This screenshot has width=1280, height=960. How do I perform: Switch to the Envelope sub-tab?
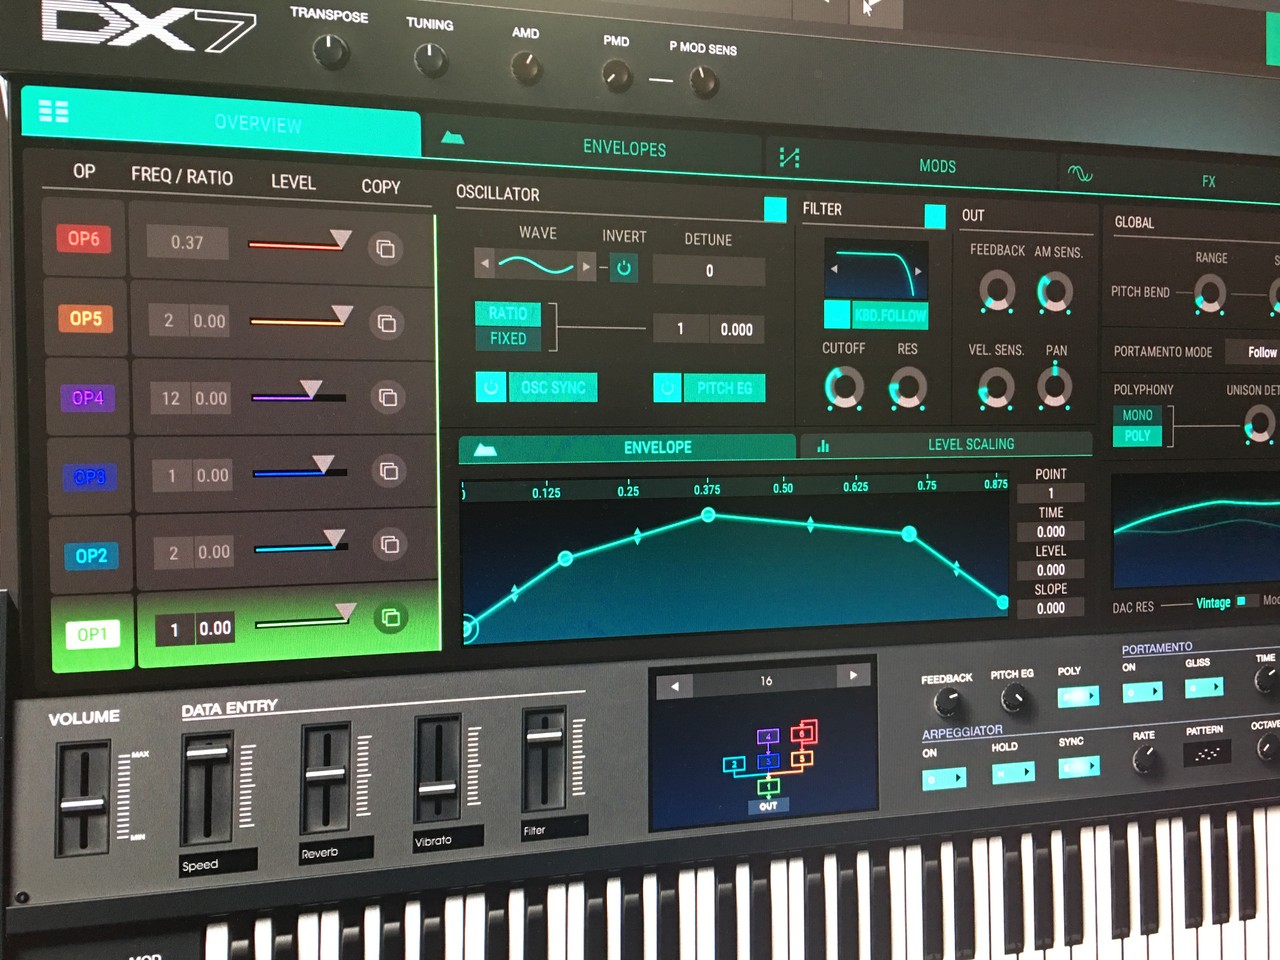(x=628, y=447)
